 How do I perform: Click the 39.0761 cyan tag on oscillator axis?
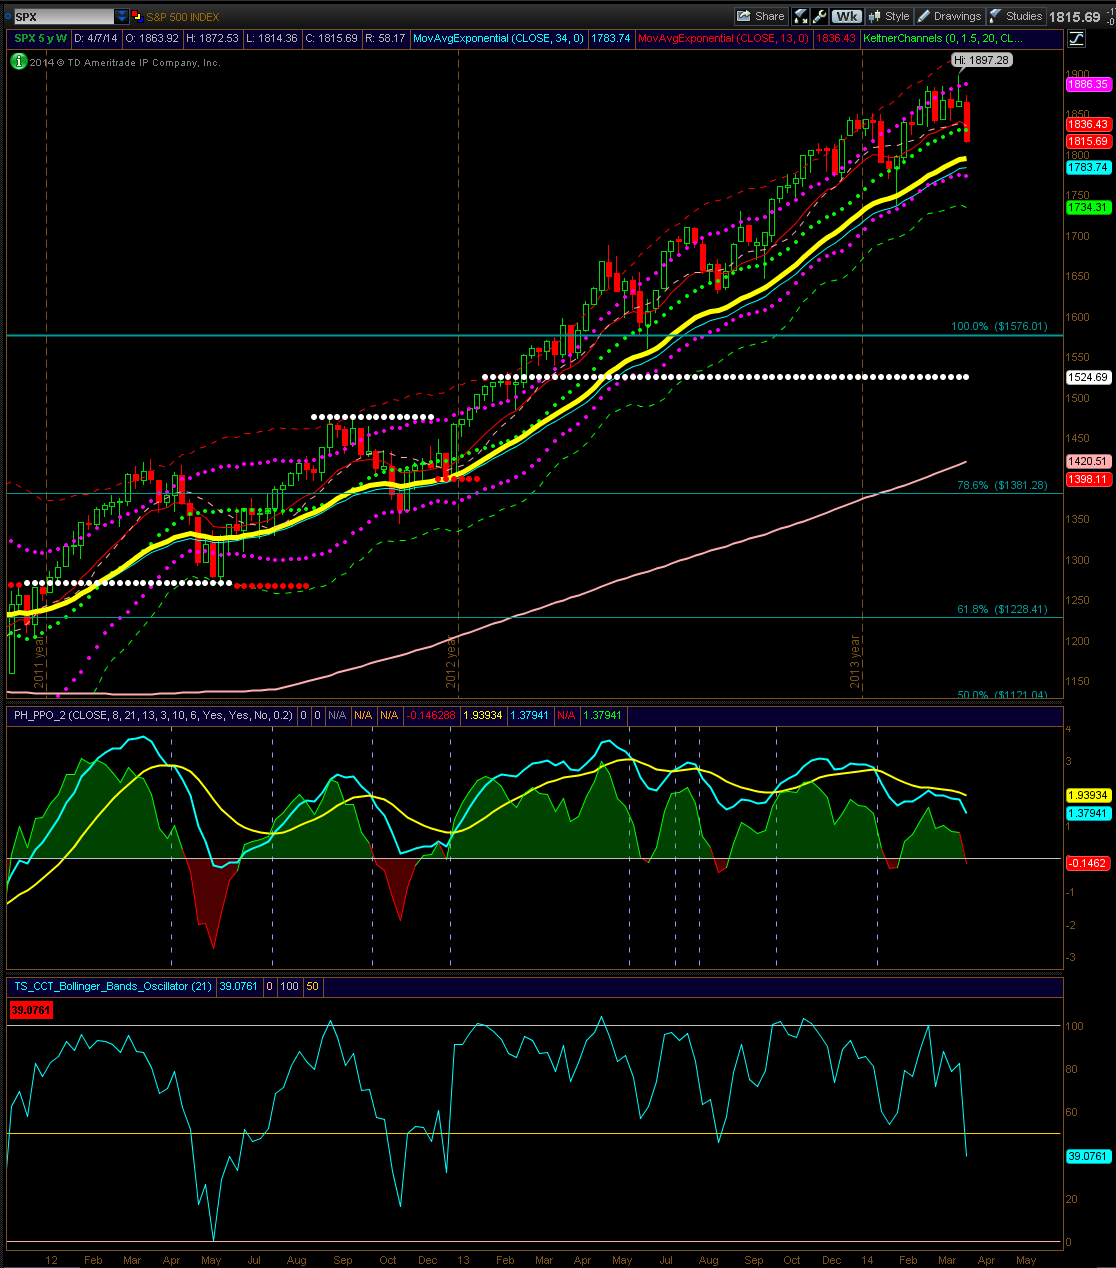coord(1088,1156)
